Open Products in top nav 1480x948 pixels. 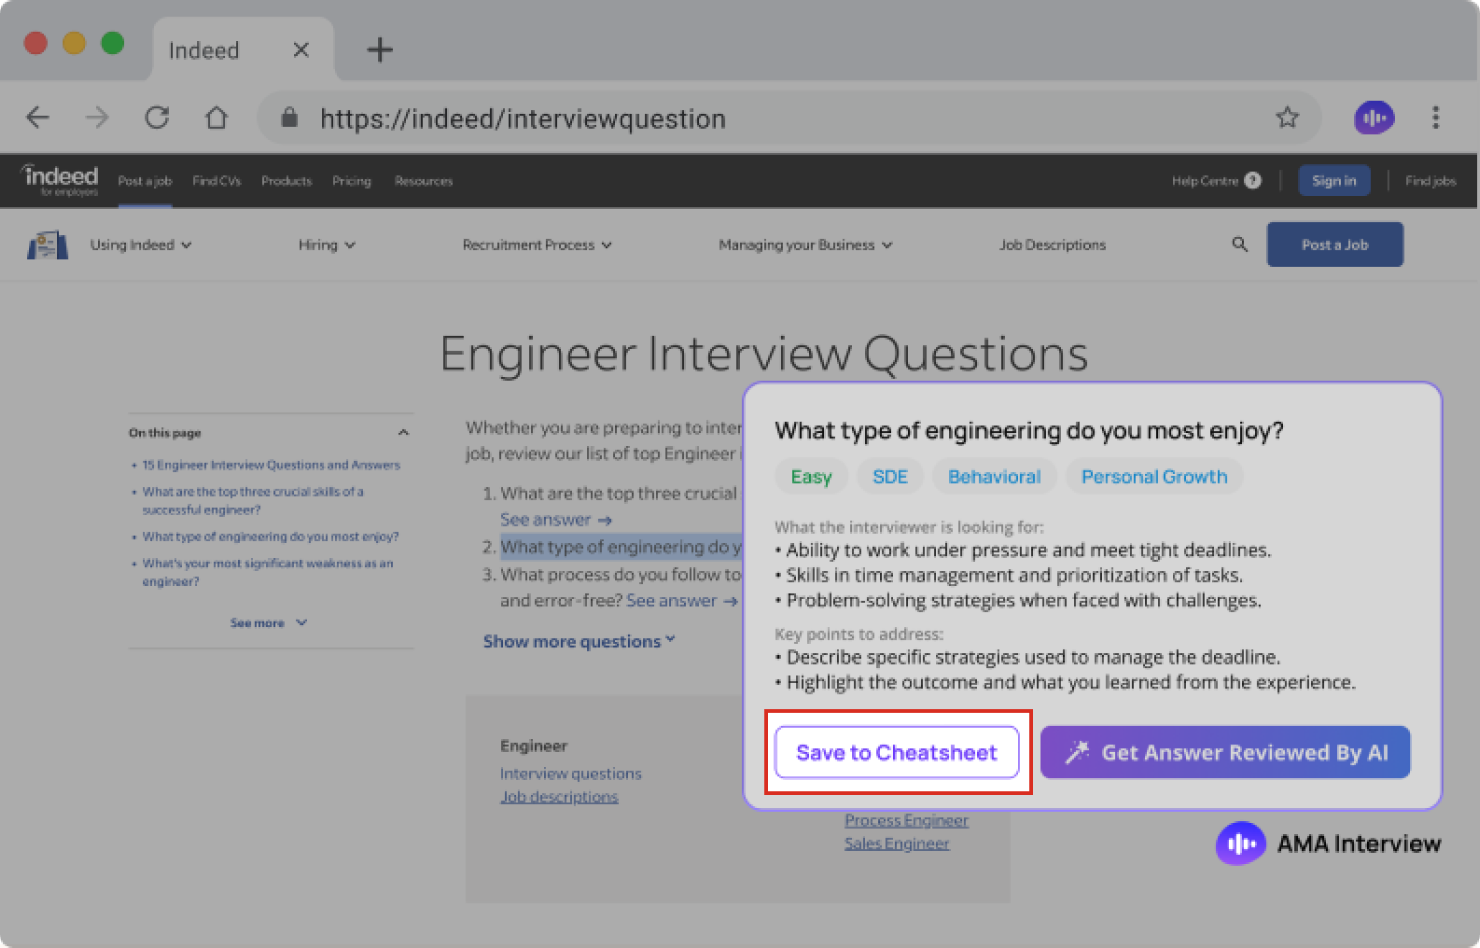(x=286, y=181)
